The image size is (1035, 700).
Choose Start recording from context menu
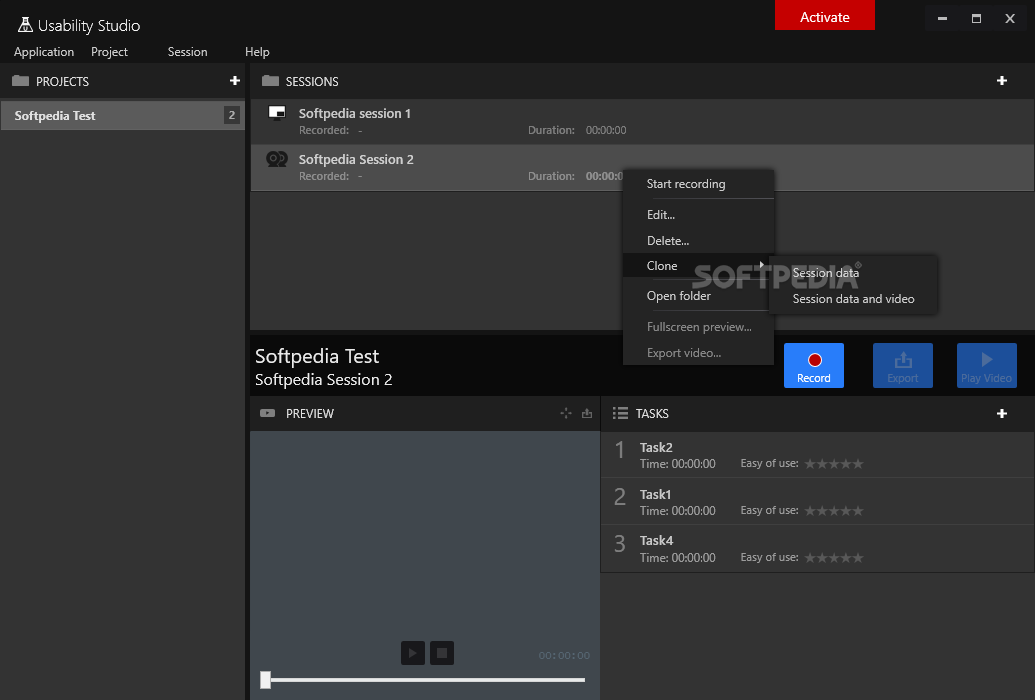pos(698,184)
